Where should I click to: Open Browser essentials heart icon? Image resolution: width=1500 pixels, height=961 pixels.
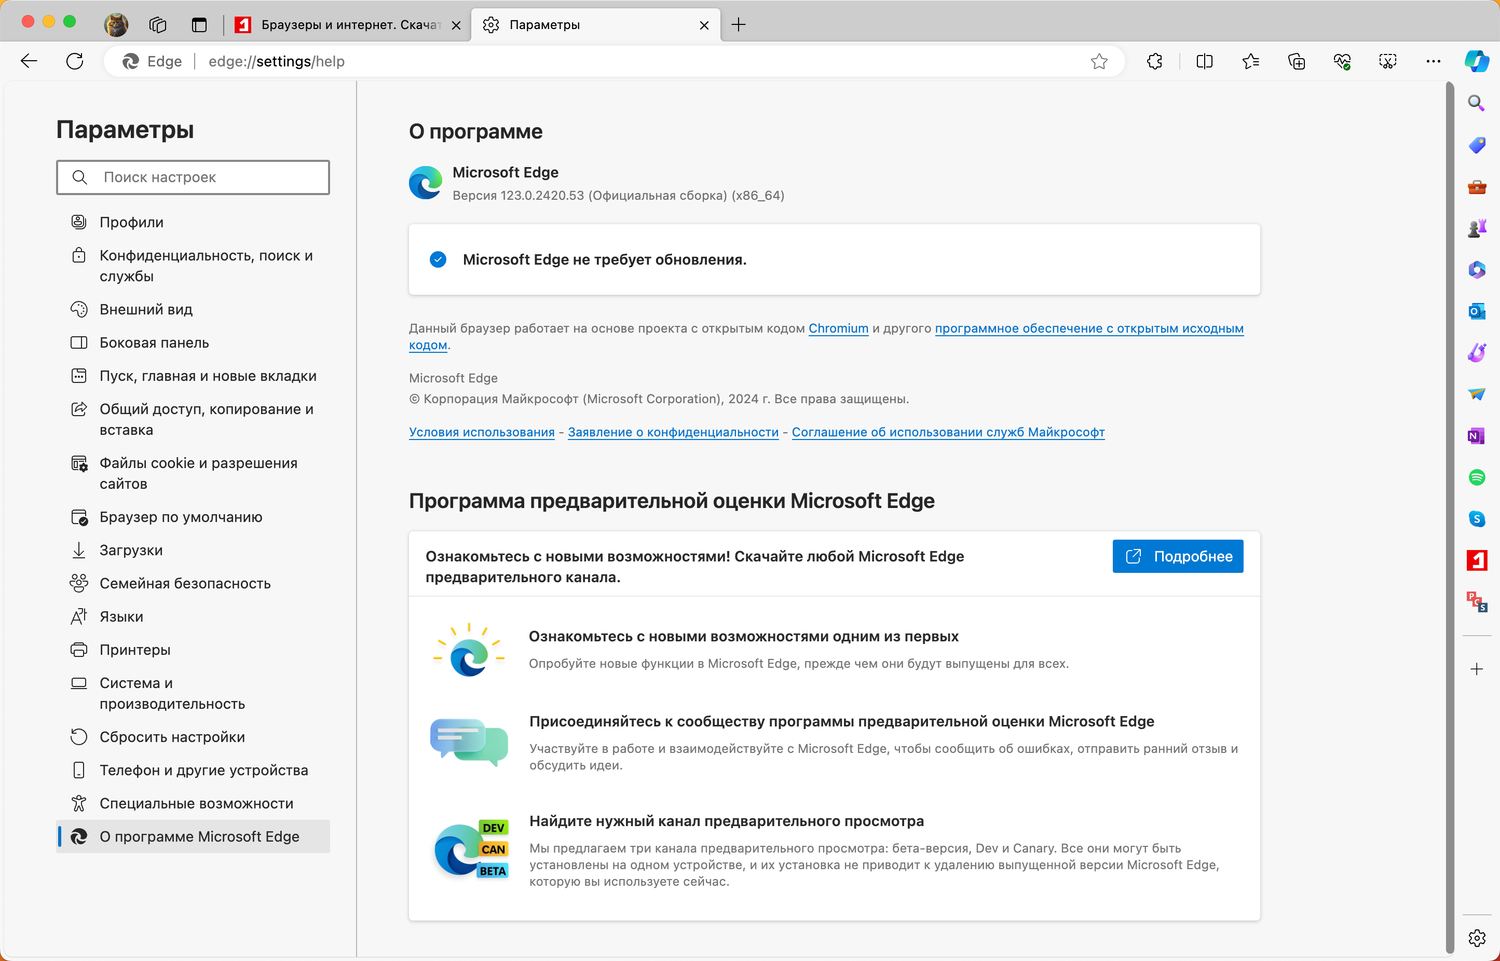(x=1343, y=61)
